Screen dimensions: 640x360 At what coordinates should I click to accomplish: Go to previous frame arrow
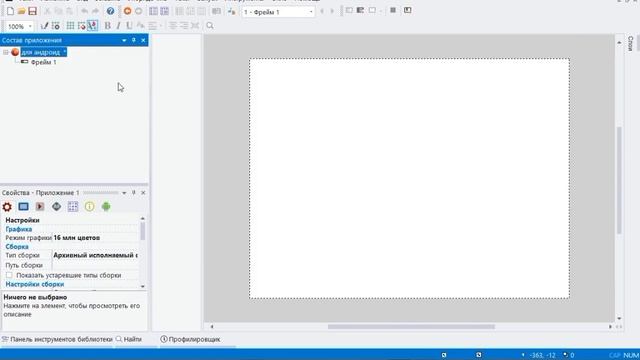point(322,11)
